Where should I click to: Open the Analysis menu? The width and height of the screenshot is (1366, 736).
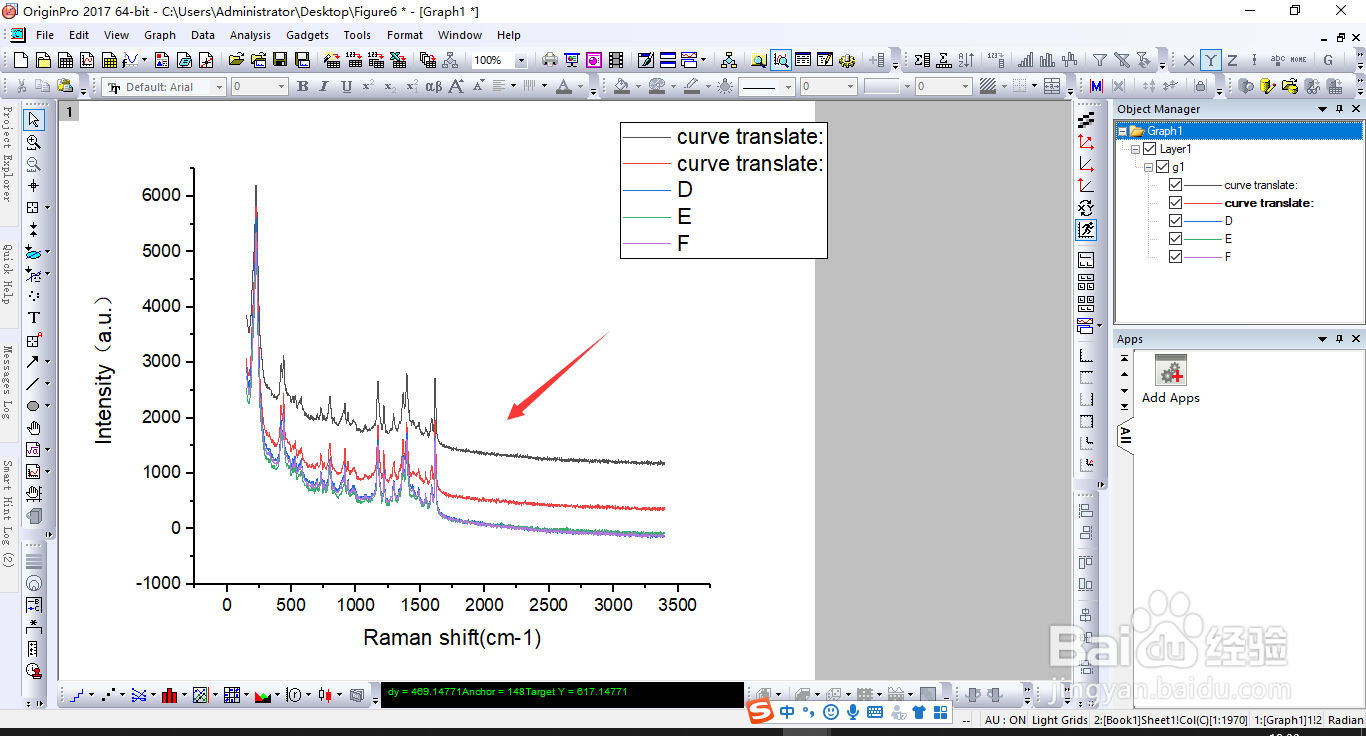click(x=250, y=35)
